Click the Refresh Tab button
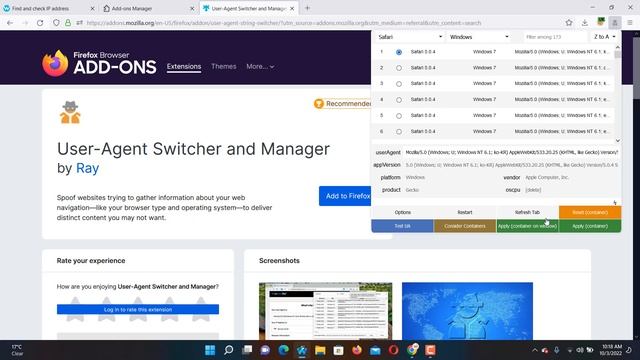This screenshot has width=640, height=360. coord(527,212)
